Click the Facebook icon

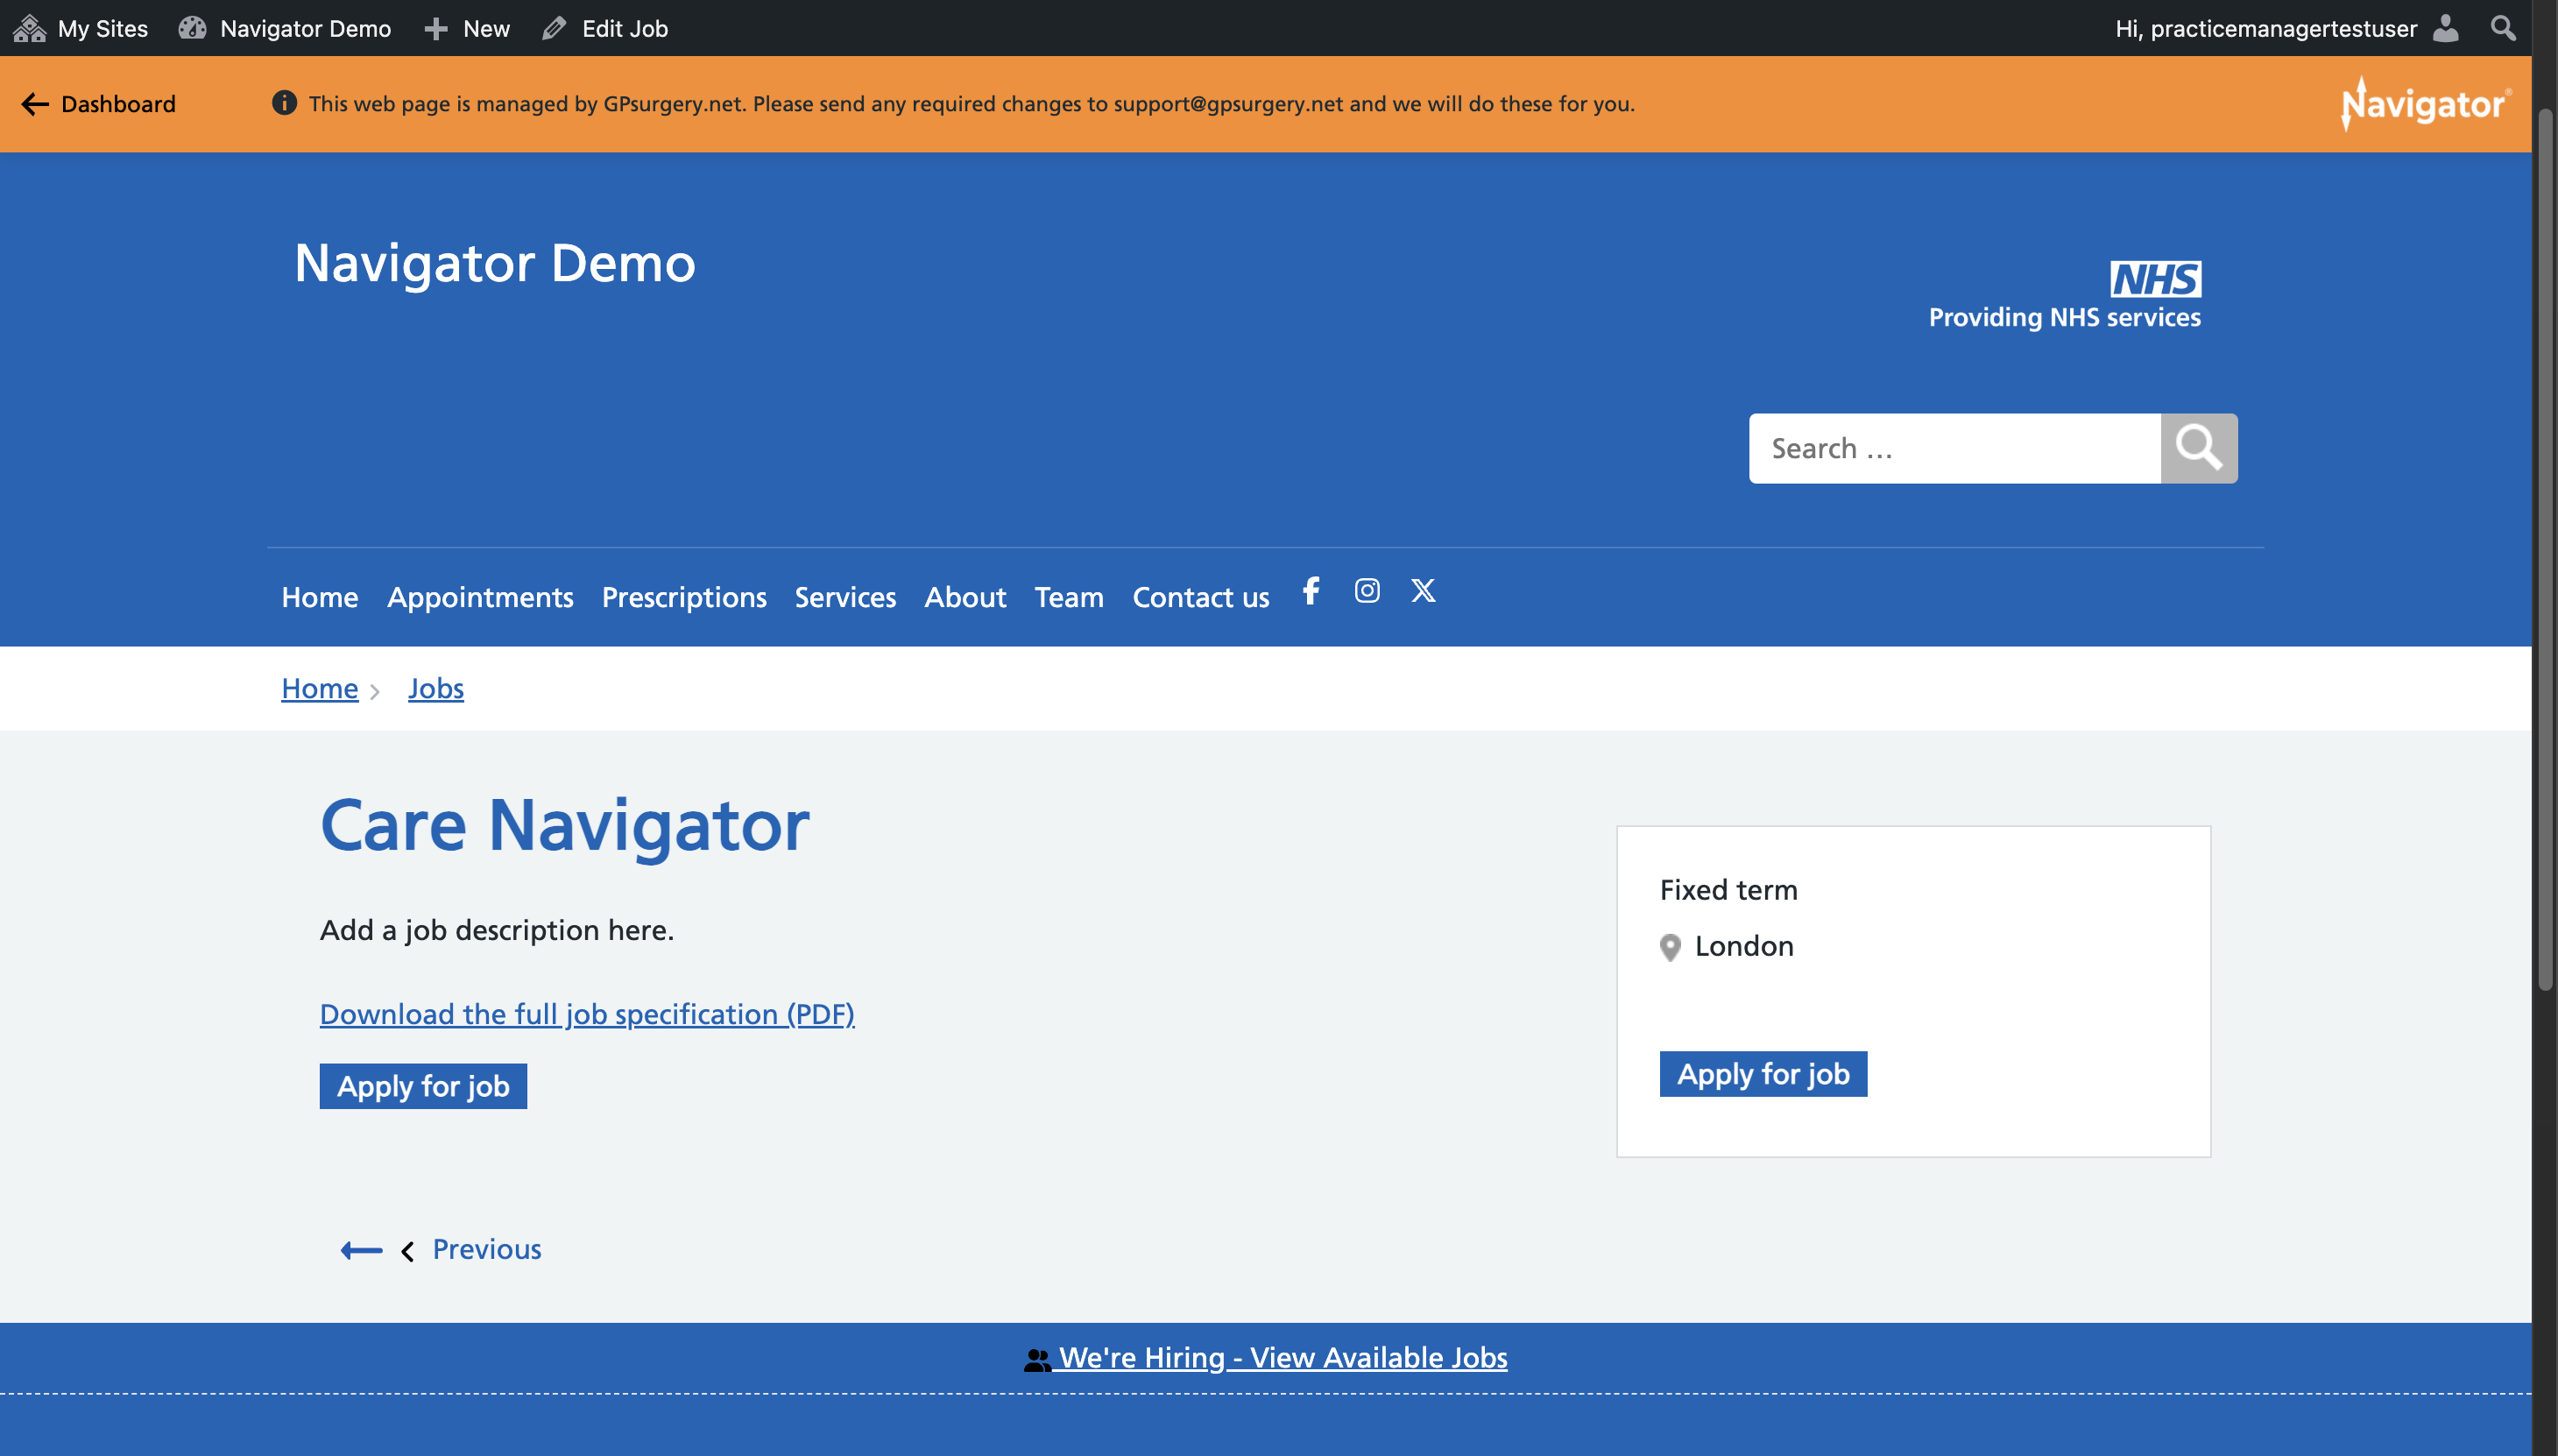click(1311, 591)
